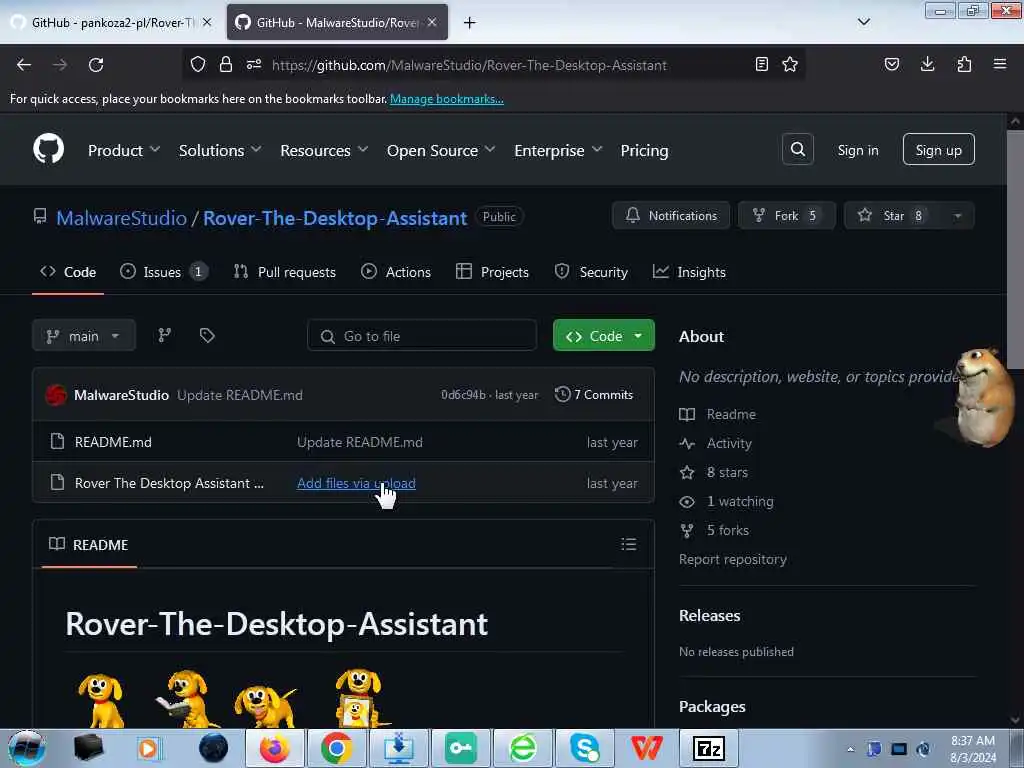Open the GitHub search magnifier button
This screenshot has height=768, width=1024.
(x=797, y=150)
